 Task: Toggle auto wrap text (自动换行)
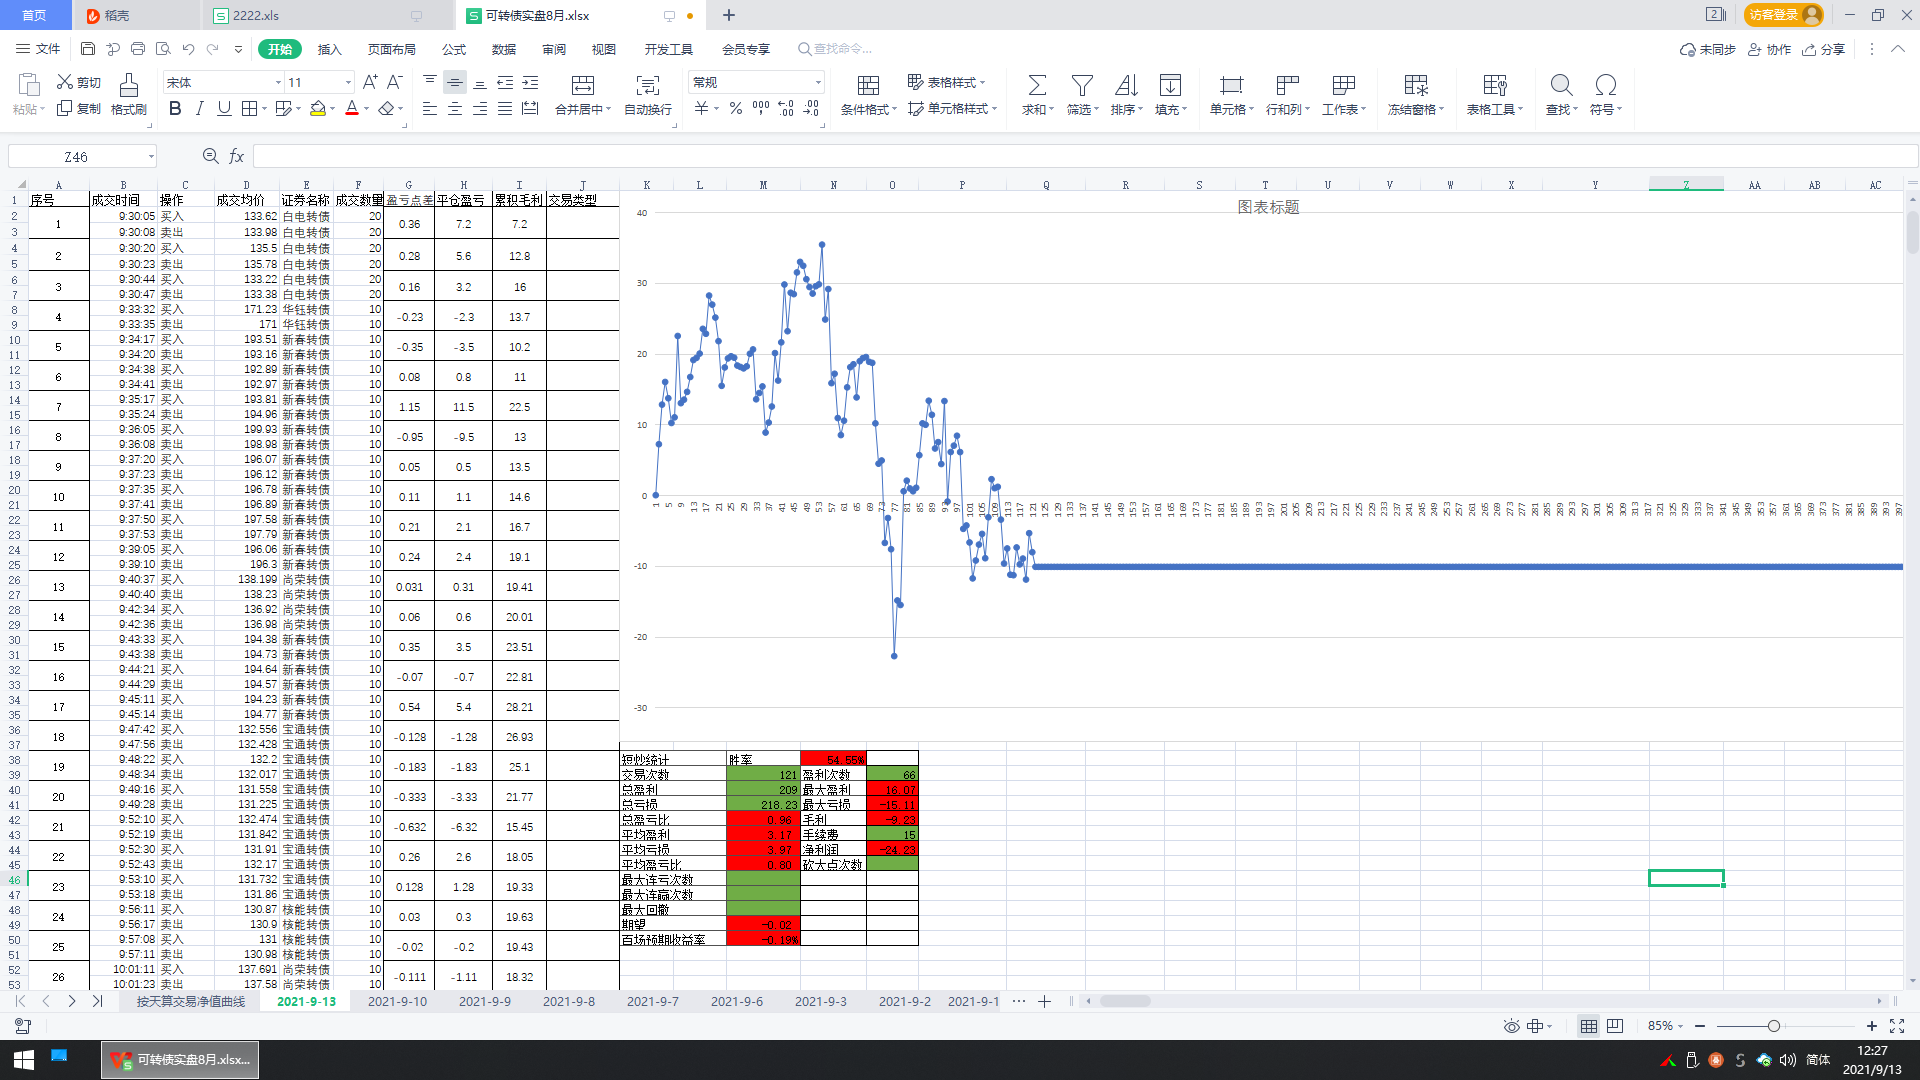[648, 95]
